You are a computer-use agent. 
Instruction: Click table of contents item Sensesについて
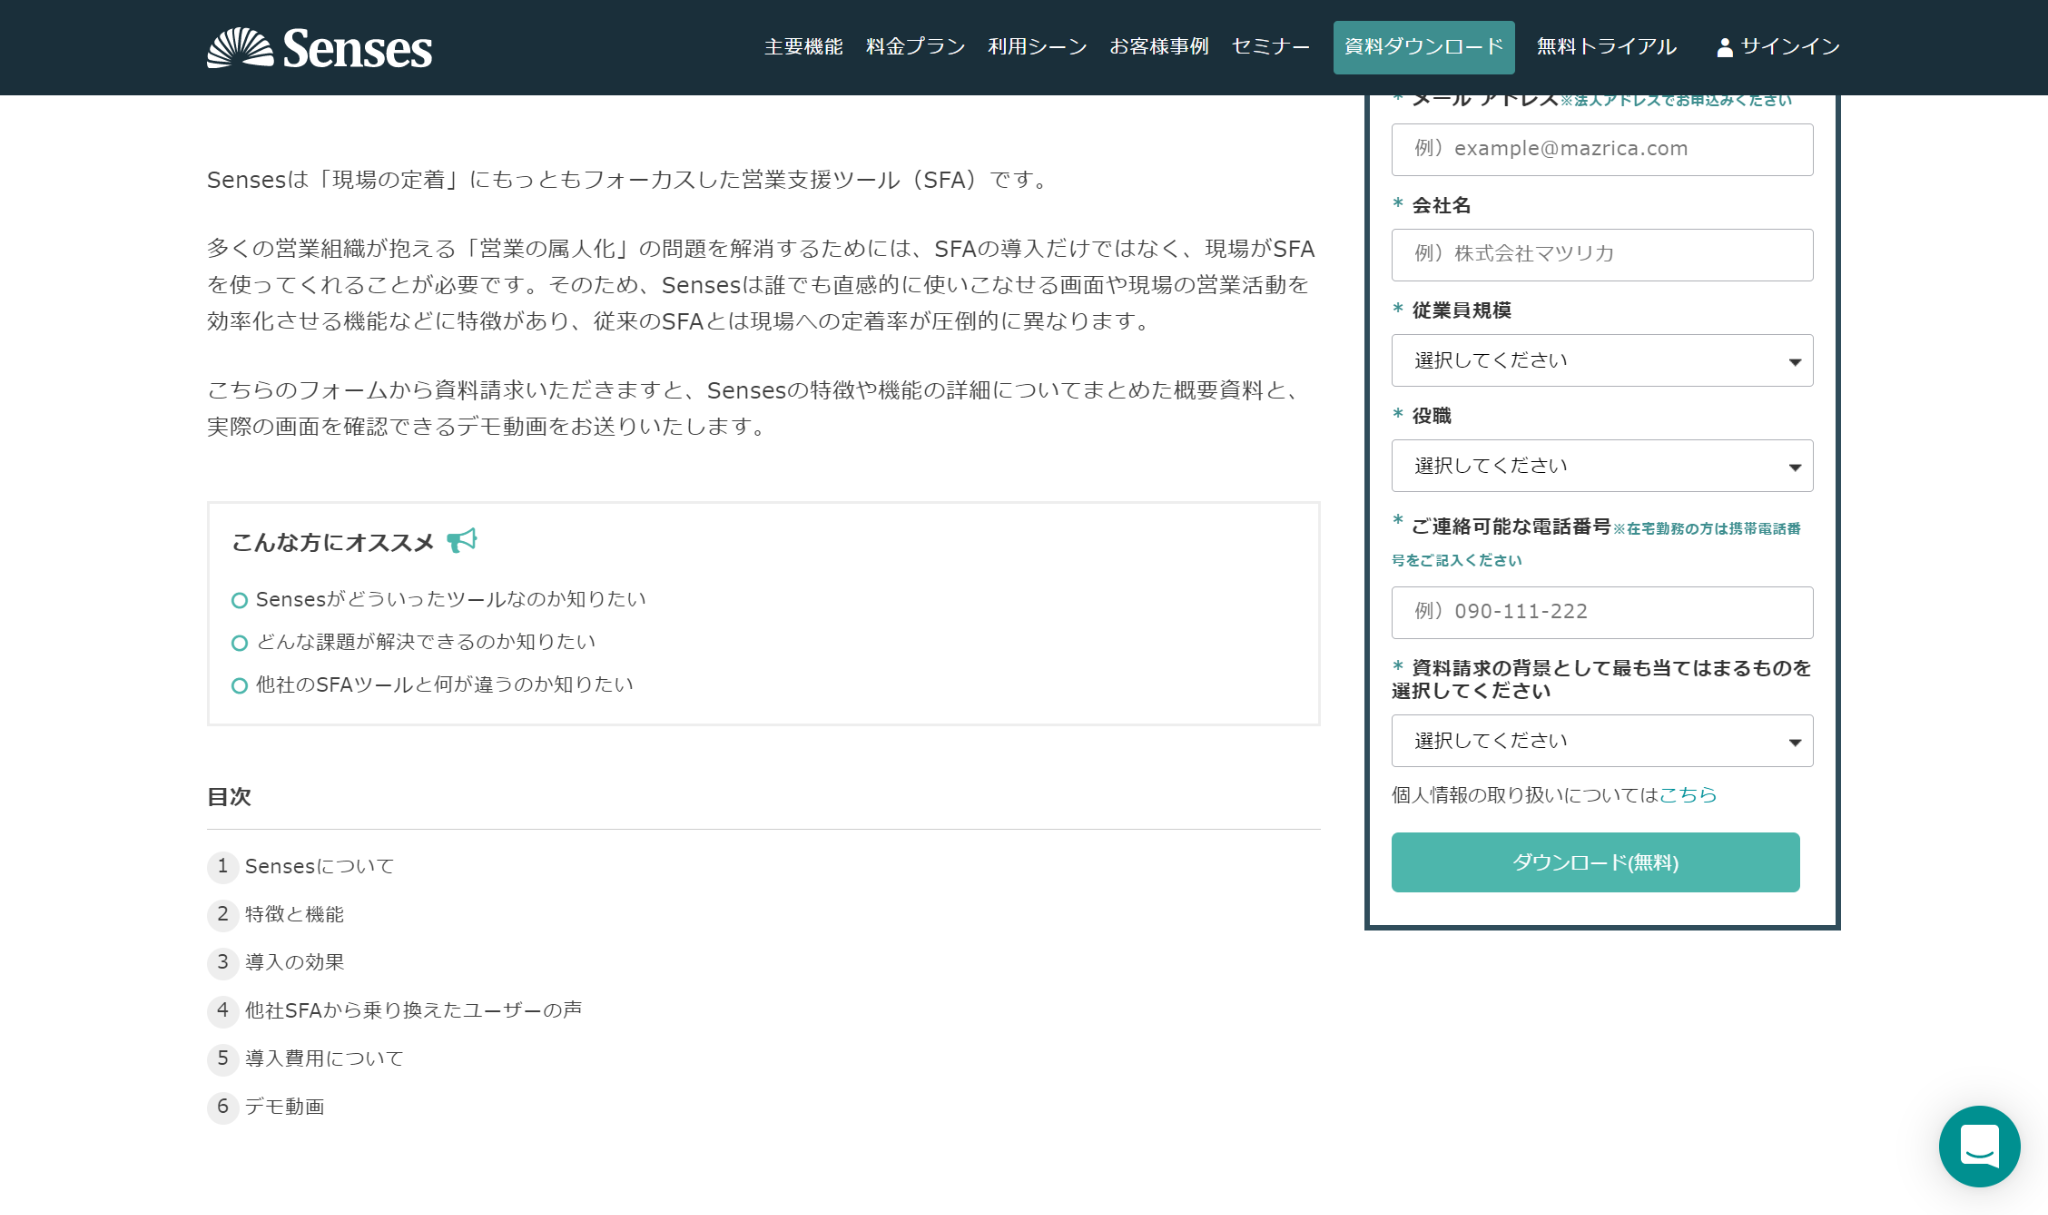click(319, 866)
